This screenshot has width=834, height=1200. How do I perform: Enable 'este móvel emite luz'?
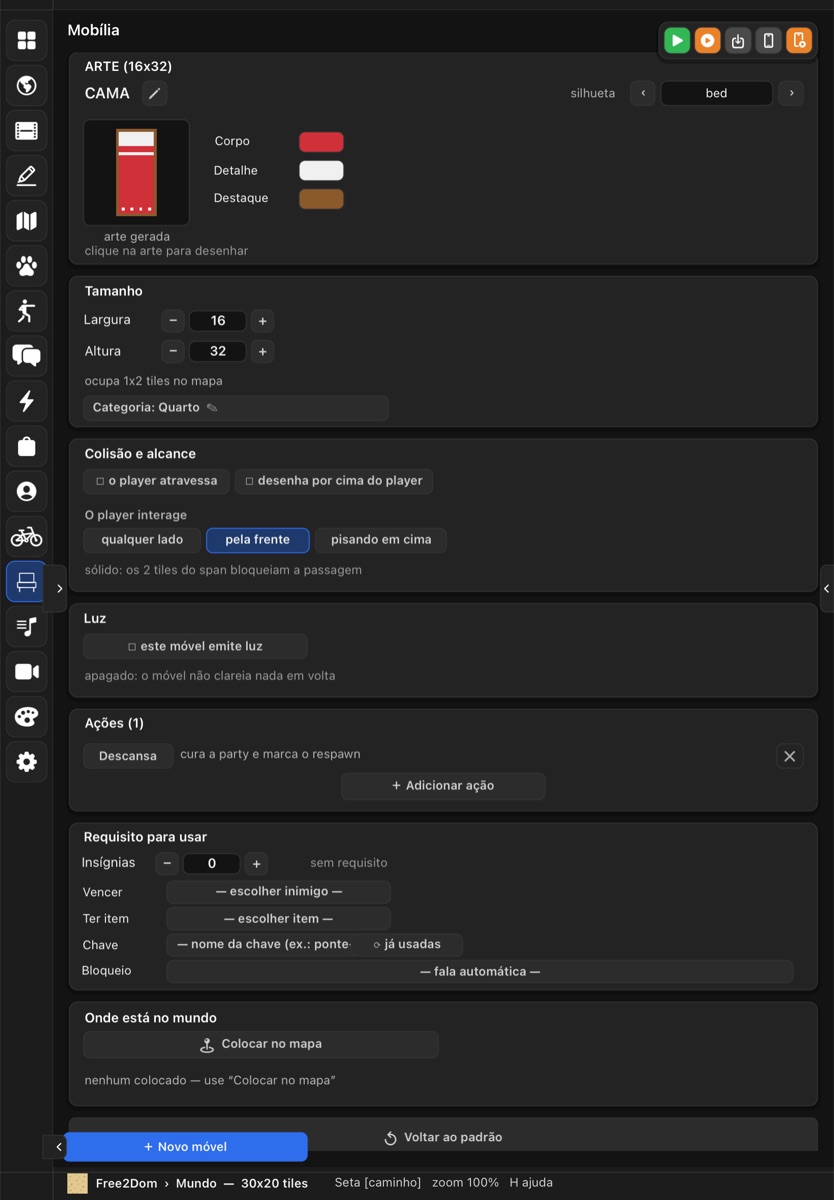tap(196, 646)
